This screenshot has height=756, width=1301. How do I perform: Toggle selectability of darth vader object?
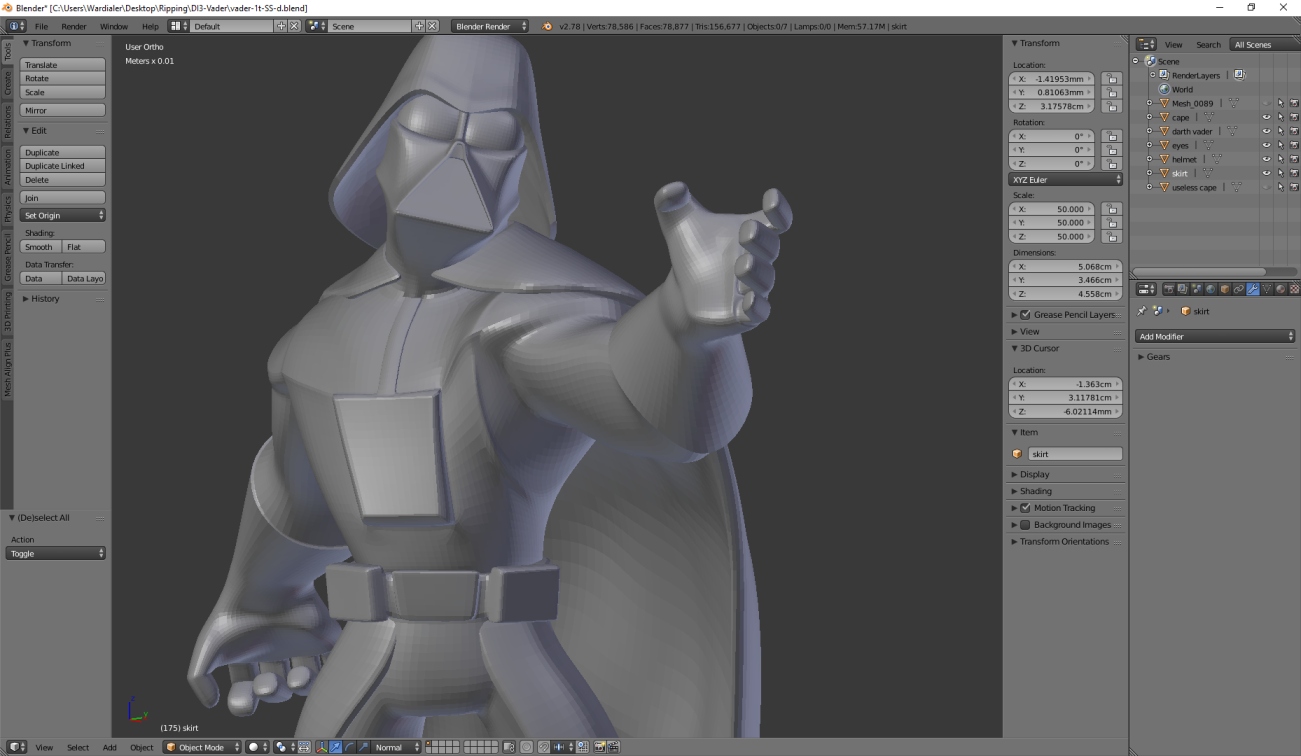pos(1280,131)
